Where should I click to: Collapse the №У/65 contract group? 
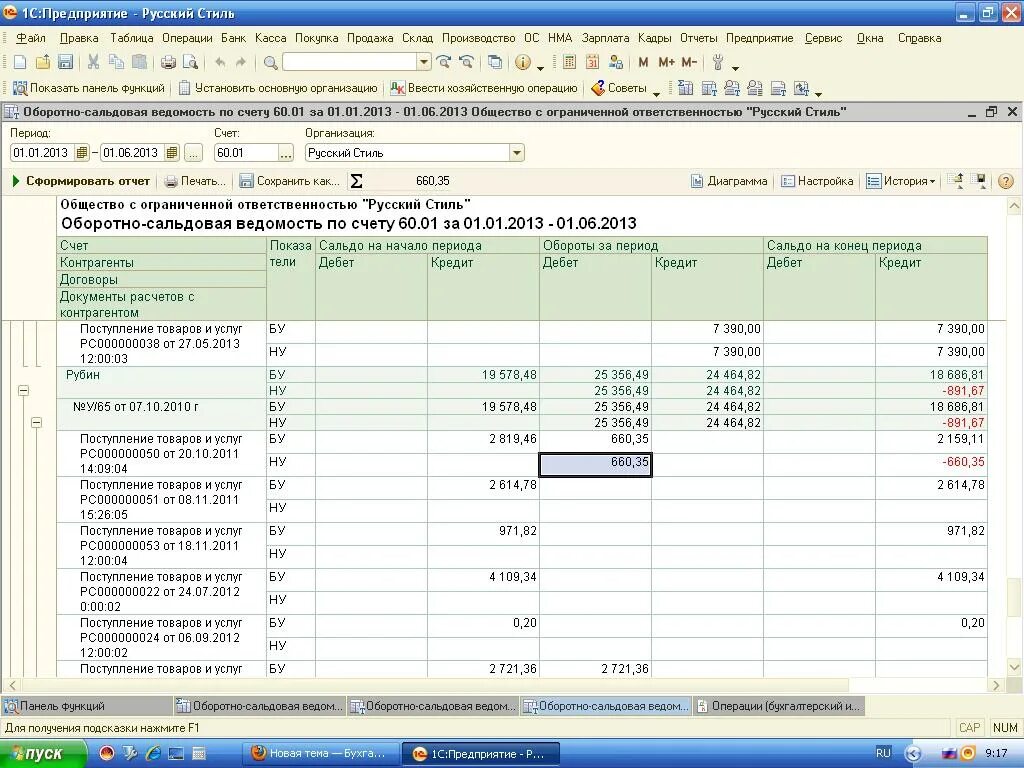[37, 423]
